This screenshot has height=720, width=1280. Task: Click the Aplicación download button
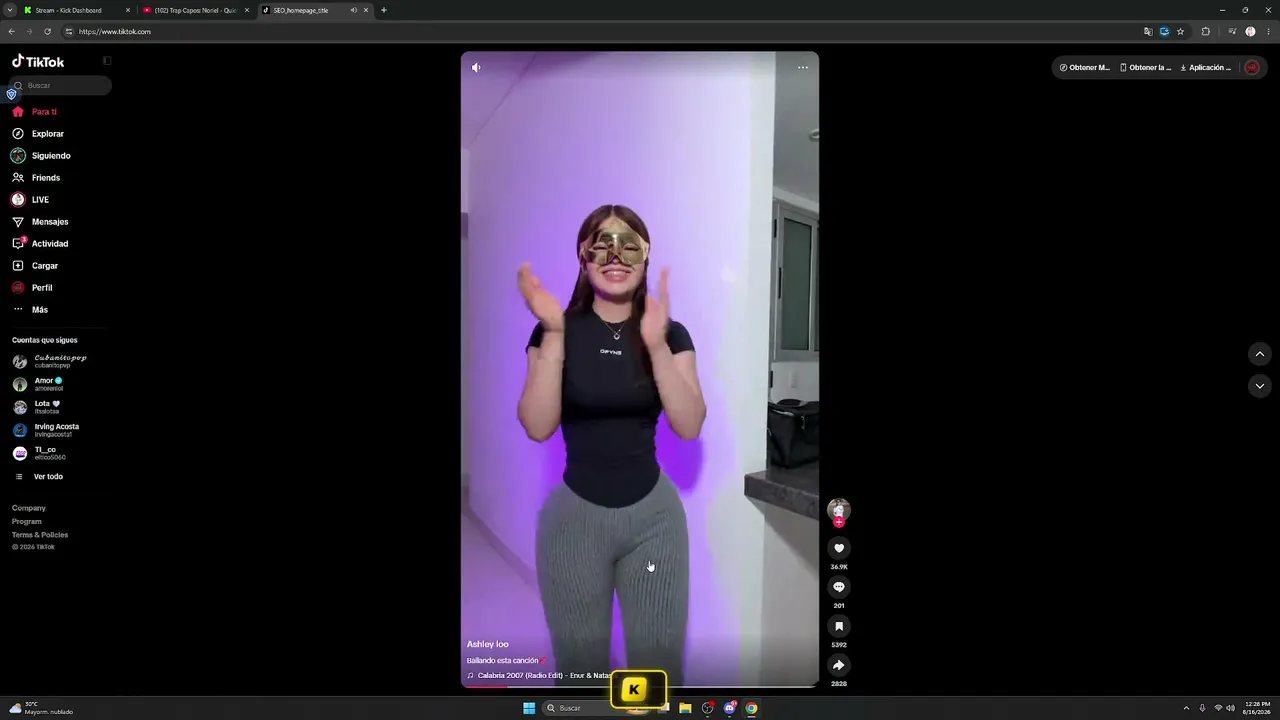1206,68
